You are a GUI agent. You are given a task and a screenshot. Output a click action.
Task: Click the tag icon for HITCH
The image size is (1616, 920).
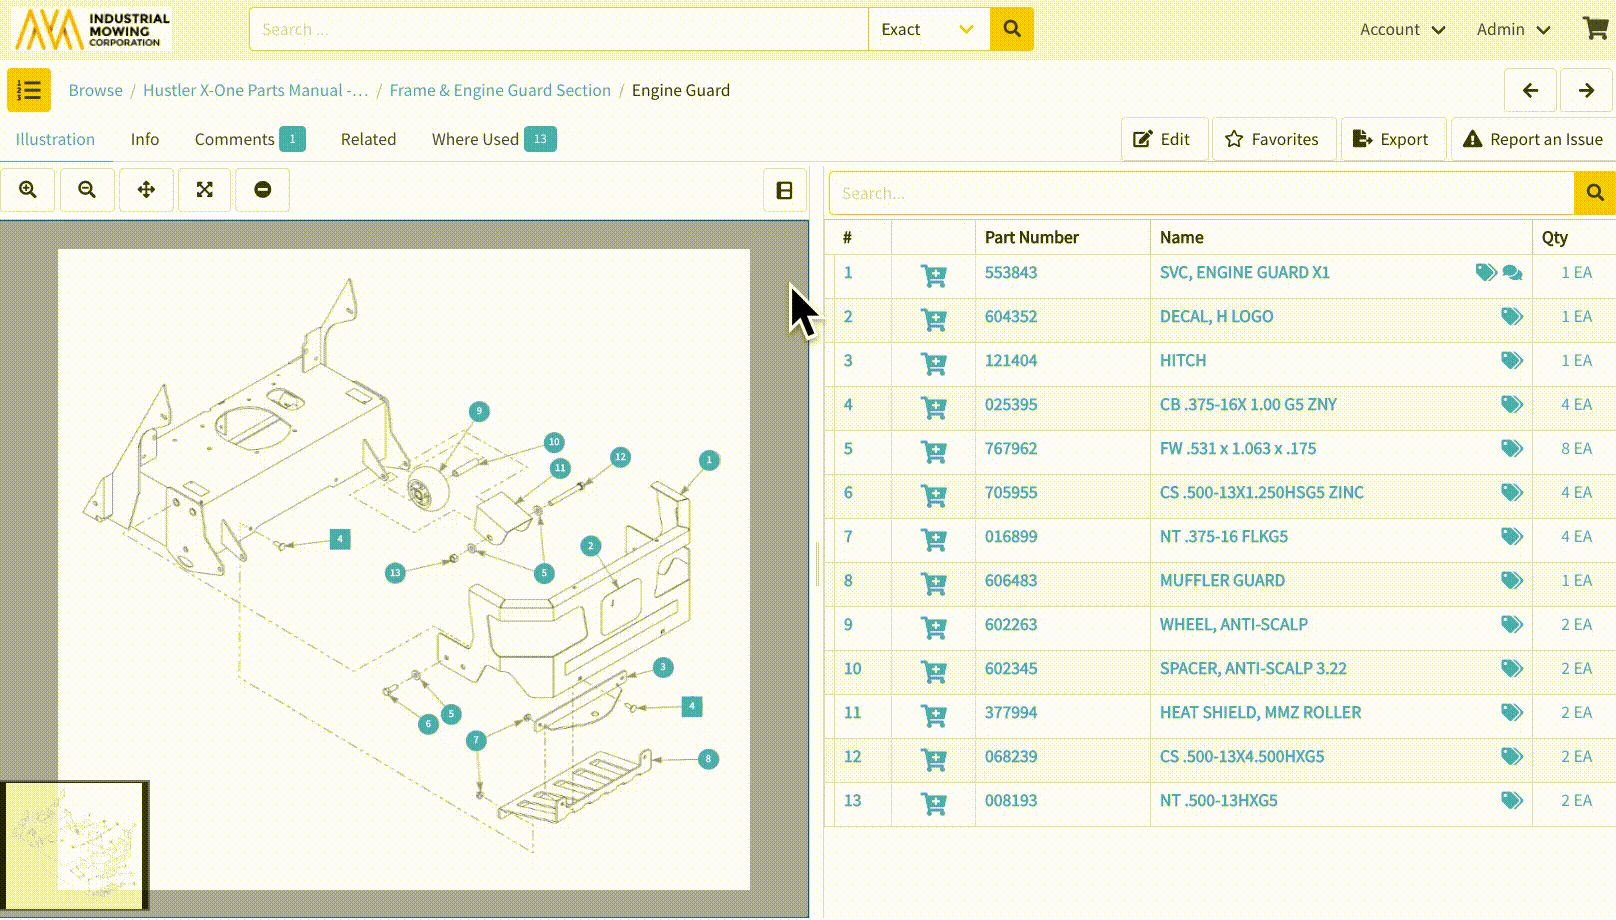1511,361
